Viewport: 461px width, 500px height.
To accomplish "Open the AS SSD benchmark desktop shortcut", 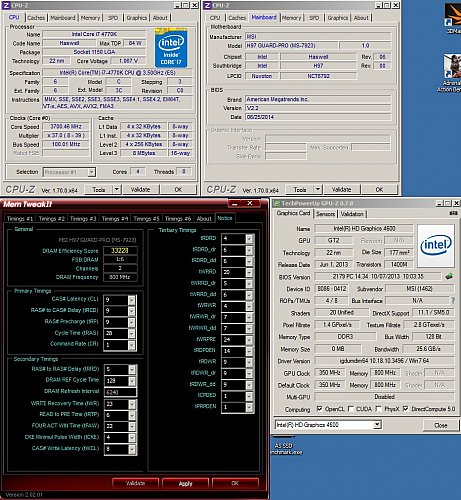I will [286, 446].
